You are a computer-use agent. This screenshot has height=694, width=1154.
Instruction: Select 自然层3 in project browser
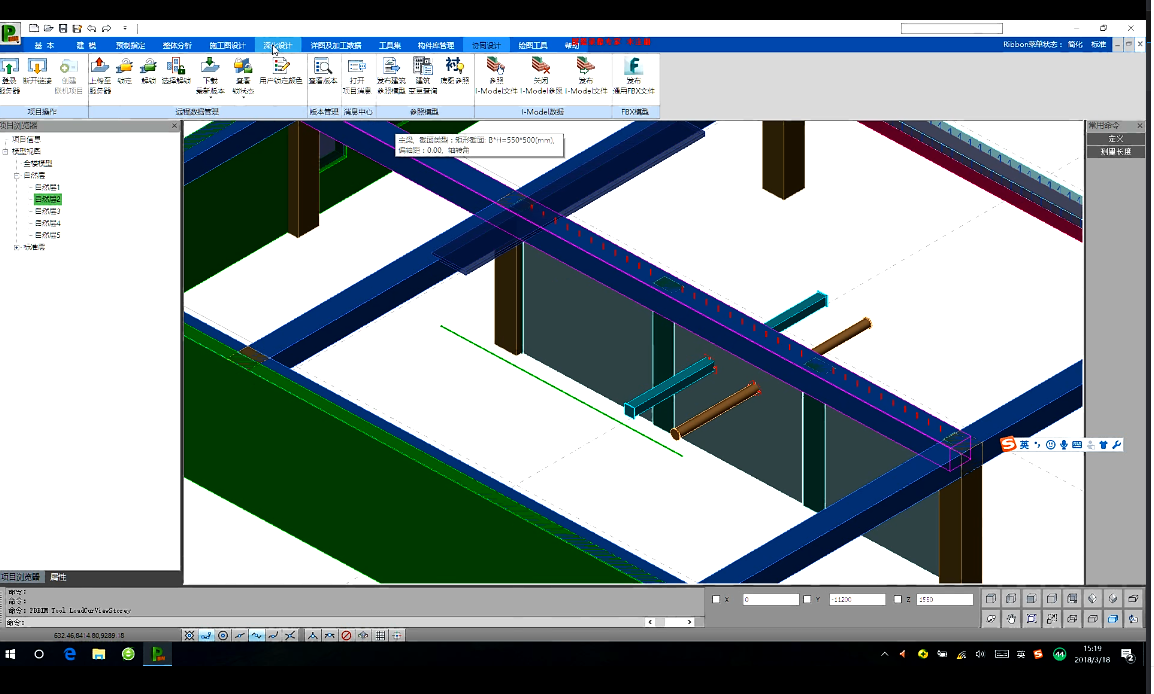(x=48, y=211)
